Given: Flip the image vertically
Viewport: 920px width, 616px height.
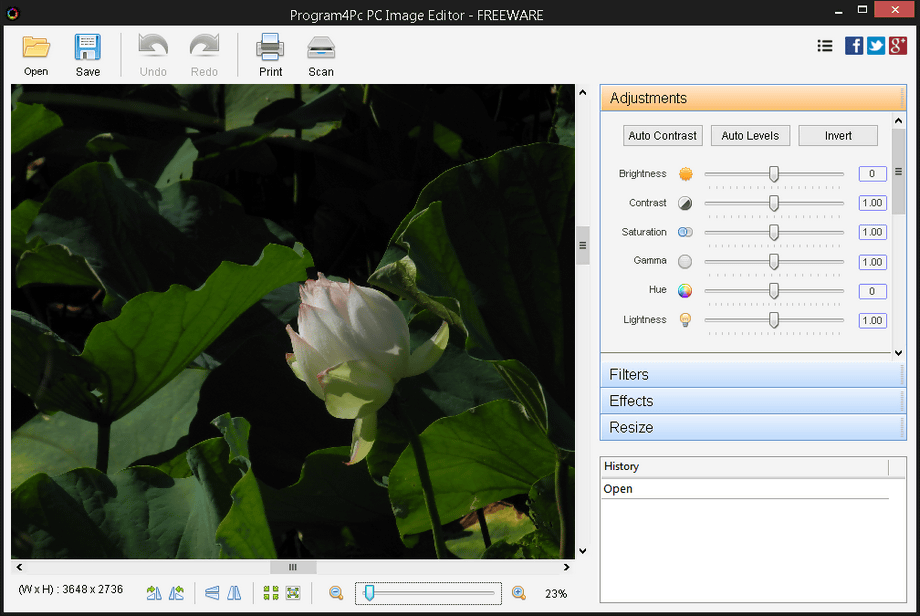Looking at the screenshot, I should [x=212, y=593].
